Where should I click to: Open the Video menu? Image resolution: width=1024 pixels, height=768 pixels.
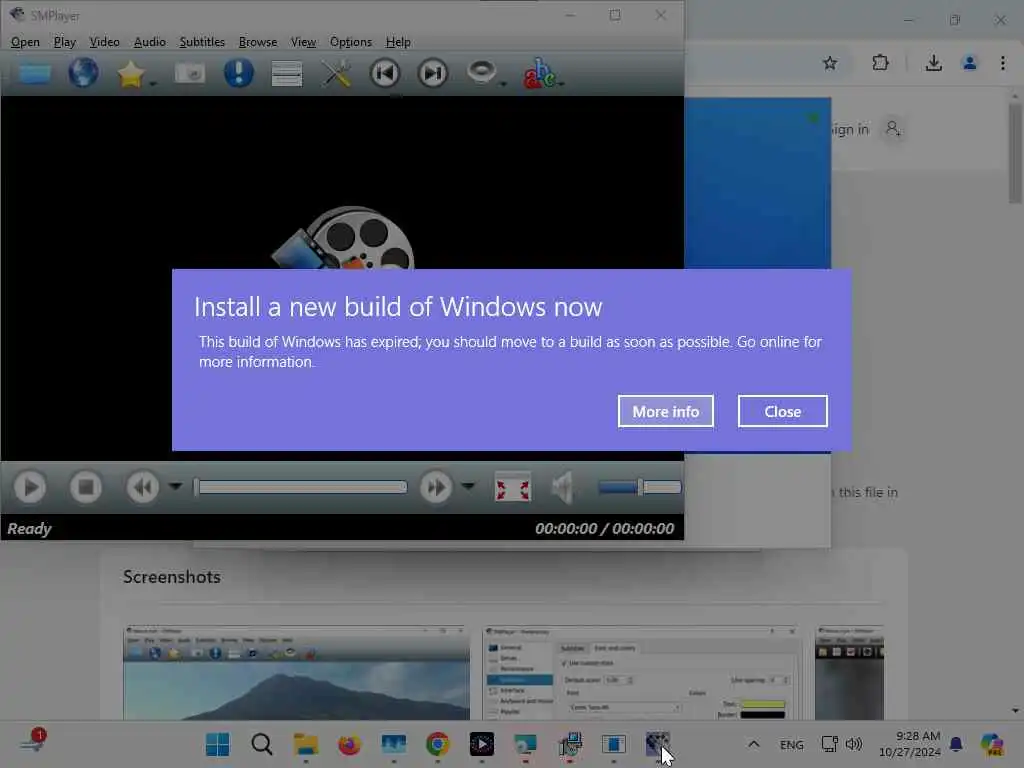pos(104,42)
